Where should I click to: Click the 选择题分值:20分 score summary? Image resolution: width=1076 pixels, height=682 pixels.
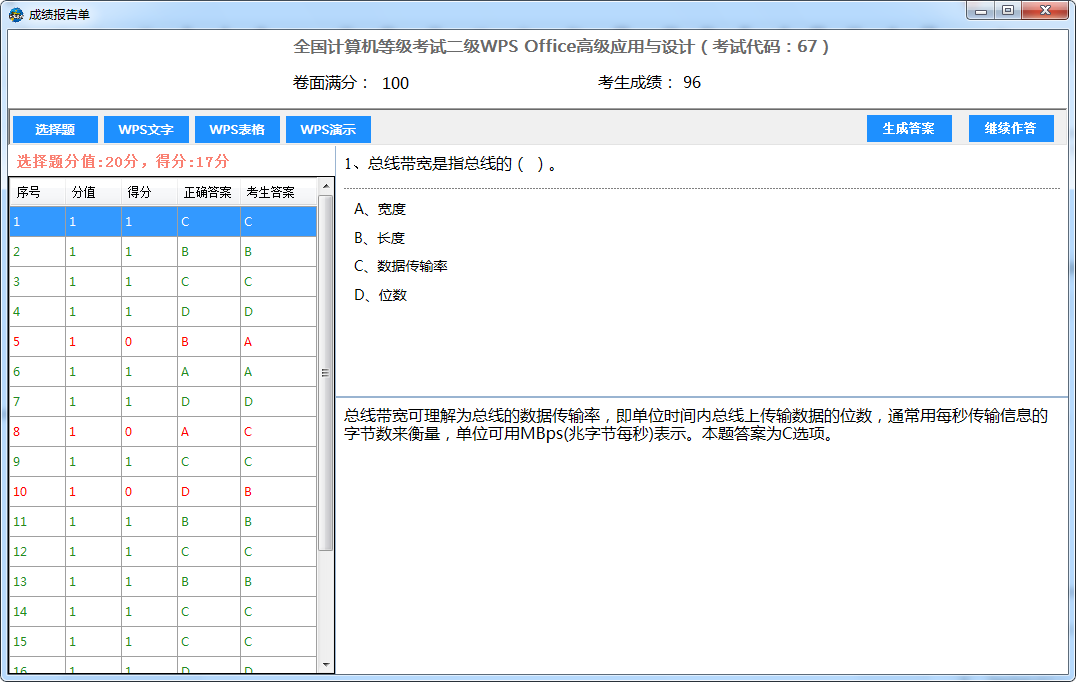coord(123,162)
